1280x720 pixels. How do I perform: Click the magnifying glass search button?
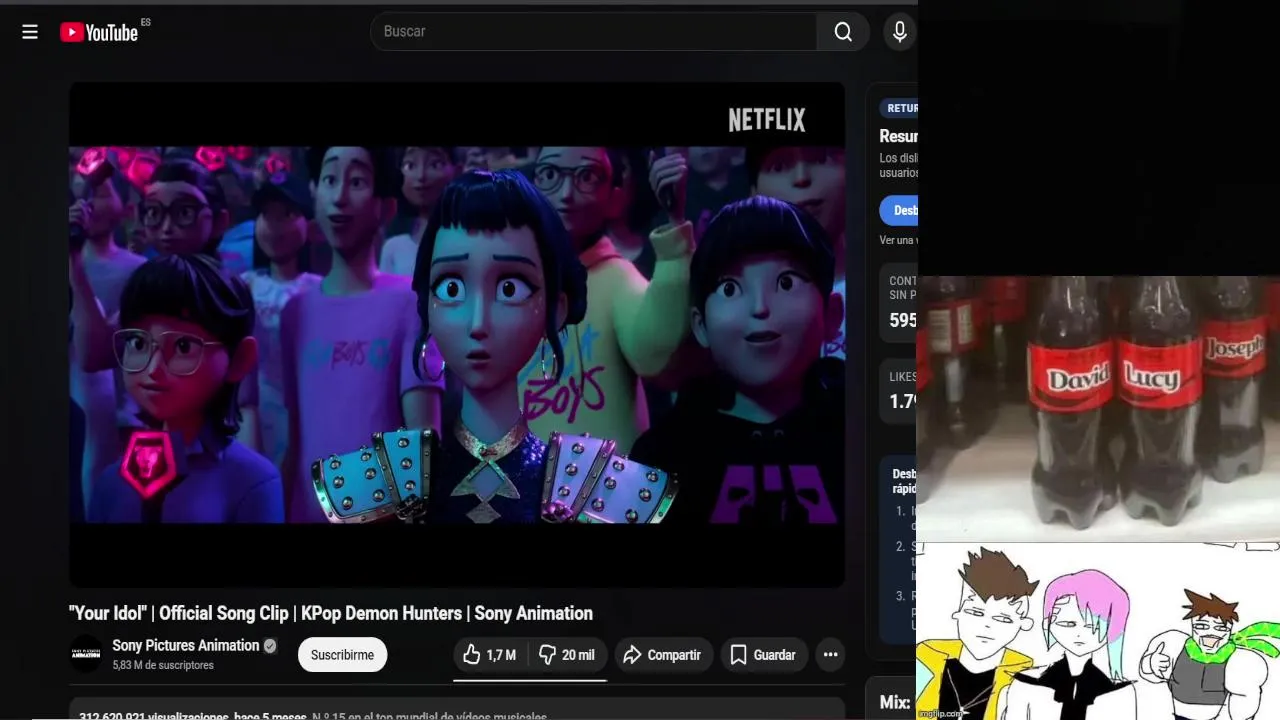[x=843, y=32]
